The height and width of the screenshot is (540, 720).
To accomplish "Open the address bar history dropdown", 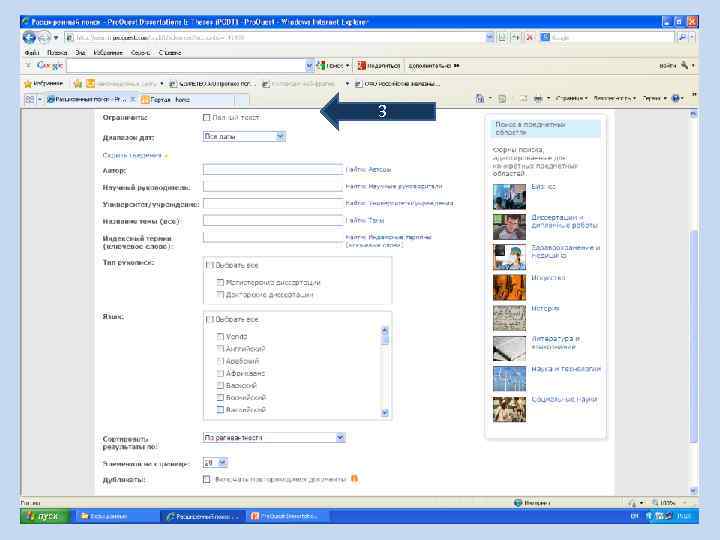I will (x=489, y=37).
